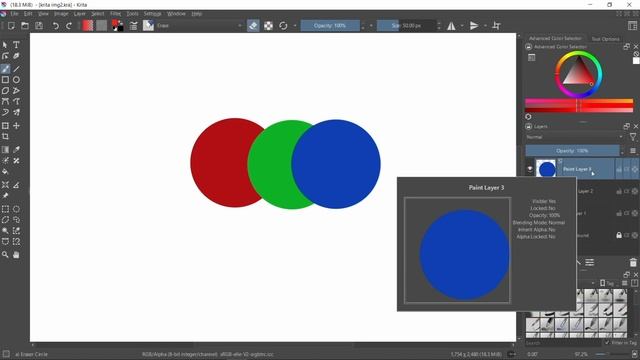Select the Crop tool in toolbox

click(x=5, y=136)
